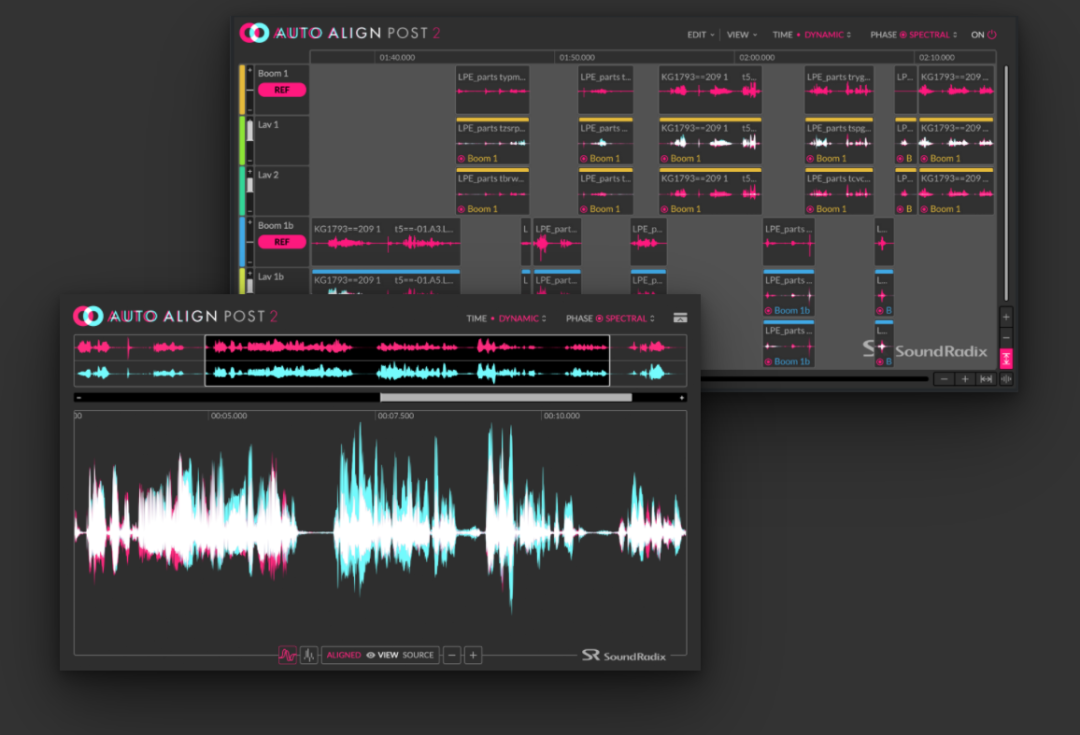Click the horizontal fit-to-width icon
This screenshot has width=1080, height=735.
click(986, 379)
